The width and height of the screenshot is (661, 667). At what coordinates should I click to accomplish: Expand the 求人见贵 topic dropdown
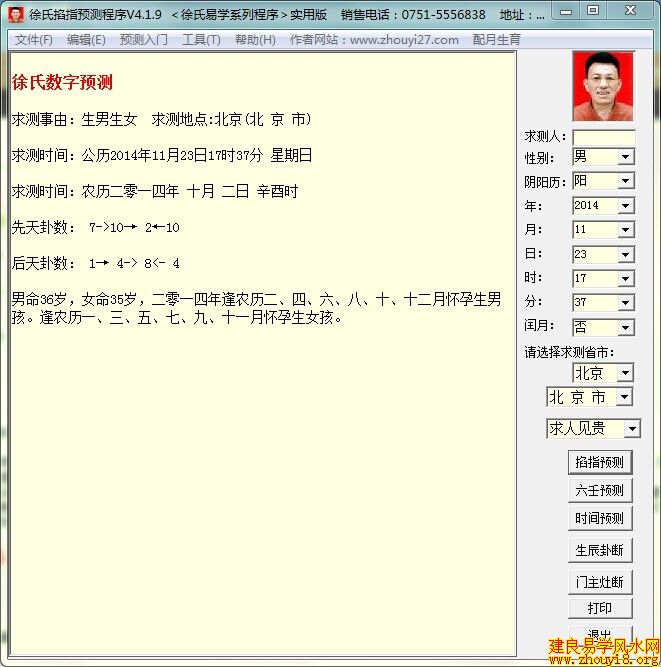tap(632, 428)
